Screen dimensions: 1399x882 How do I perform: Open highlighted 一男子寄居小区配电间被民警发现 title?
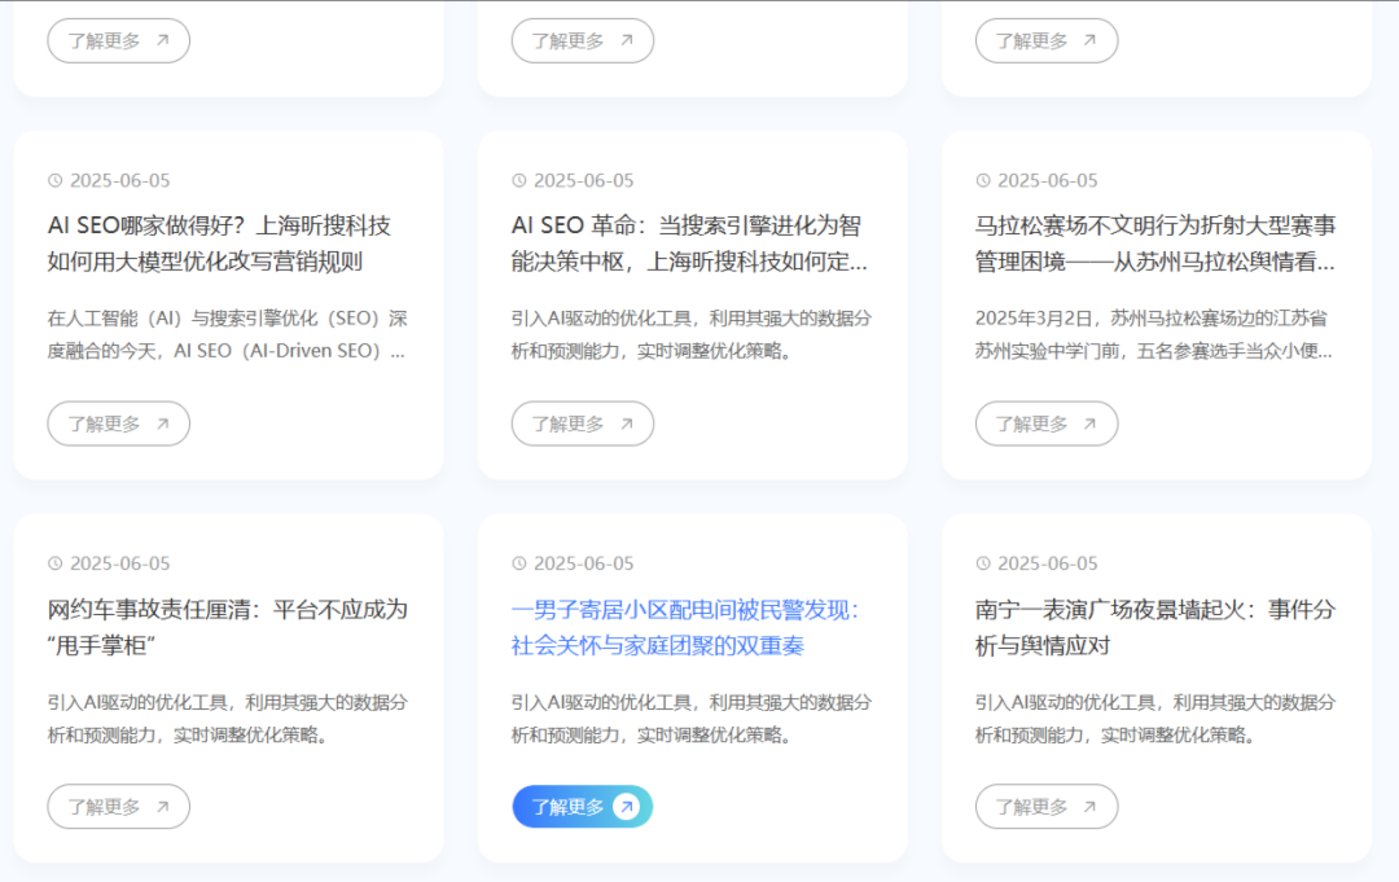coord(685,627)
